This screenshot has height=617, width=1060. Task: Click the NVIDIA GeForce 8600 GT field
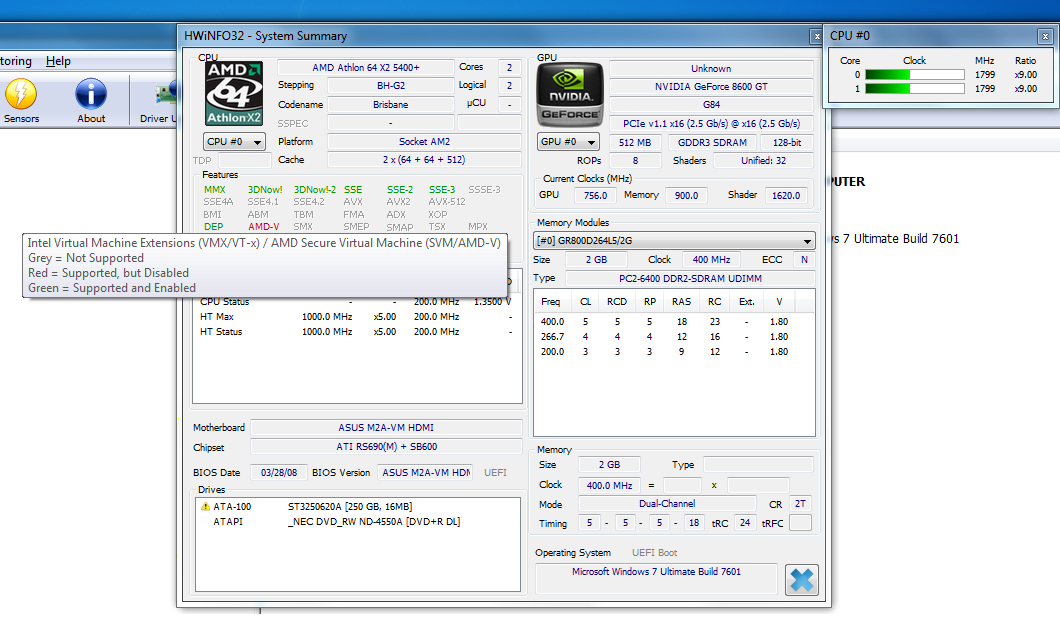(x=711, y=87)
